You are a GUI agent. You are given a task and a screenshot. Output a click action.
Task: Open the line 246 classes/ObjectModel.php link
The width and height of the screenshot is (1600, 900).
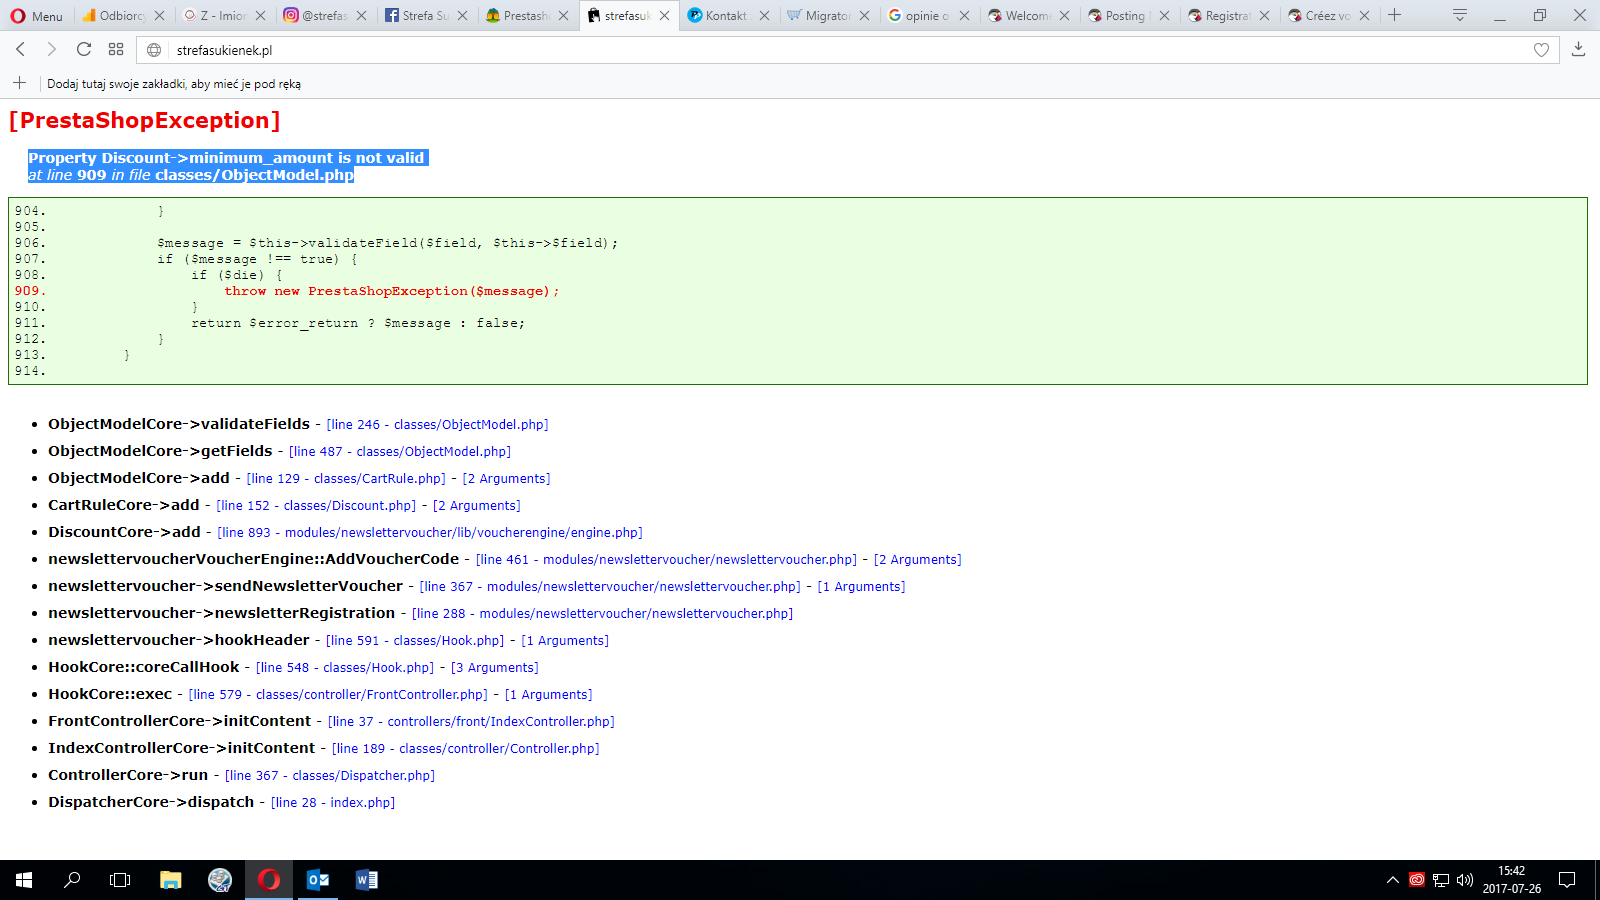(438, 425)
